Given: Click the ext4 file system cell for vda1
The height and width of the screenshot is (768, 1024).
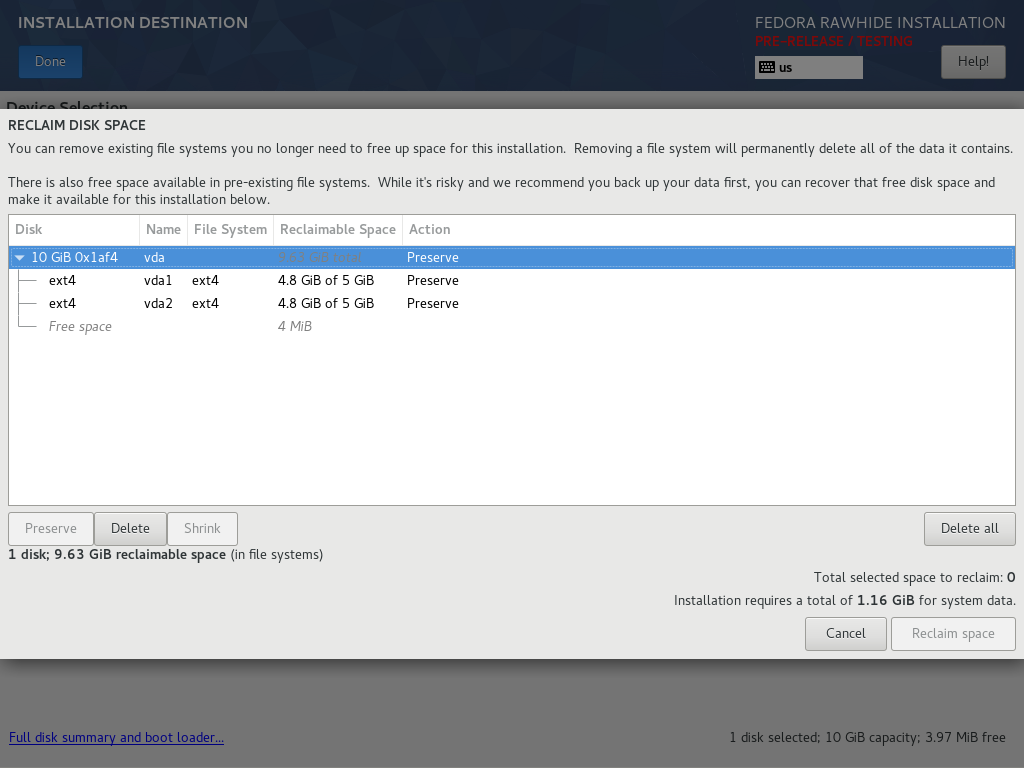Looking at the screenshot, I should 205,281.
